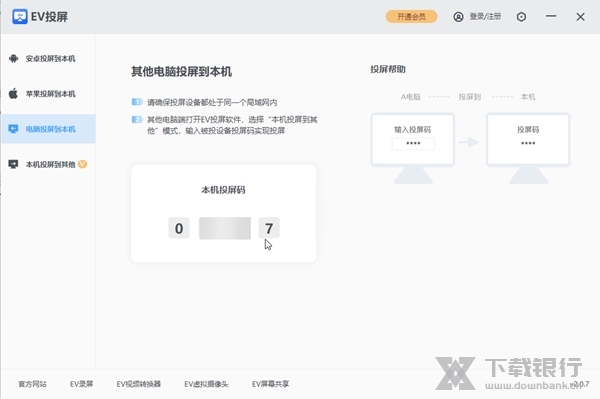Click the 投屏到 label in help diagram
The width and height of the screenshot is (600, 399).
coord(470,97)
